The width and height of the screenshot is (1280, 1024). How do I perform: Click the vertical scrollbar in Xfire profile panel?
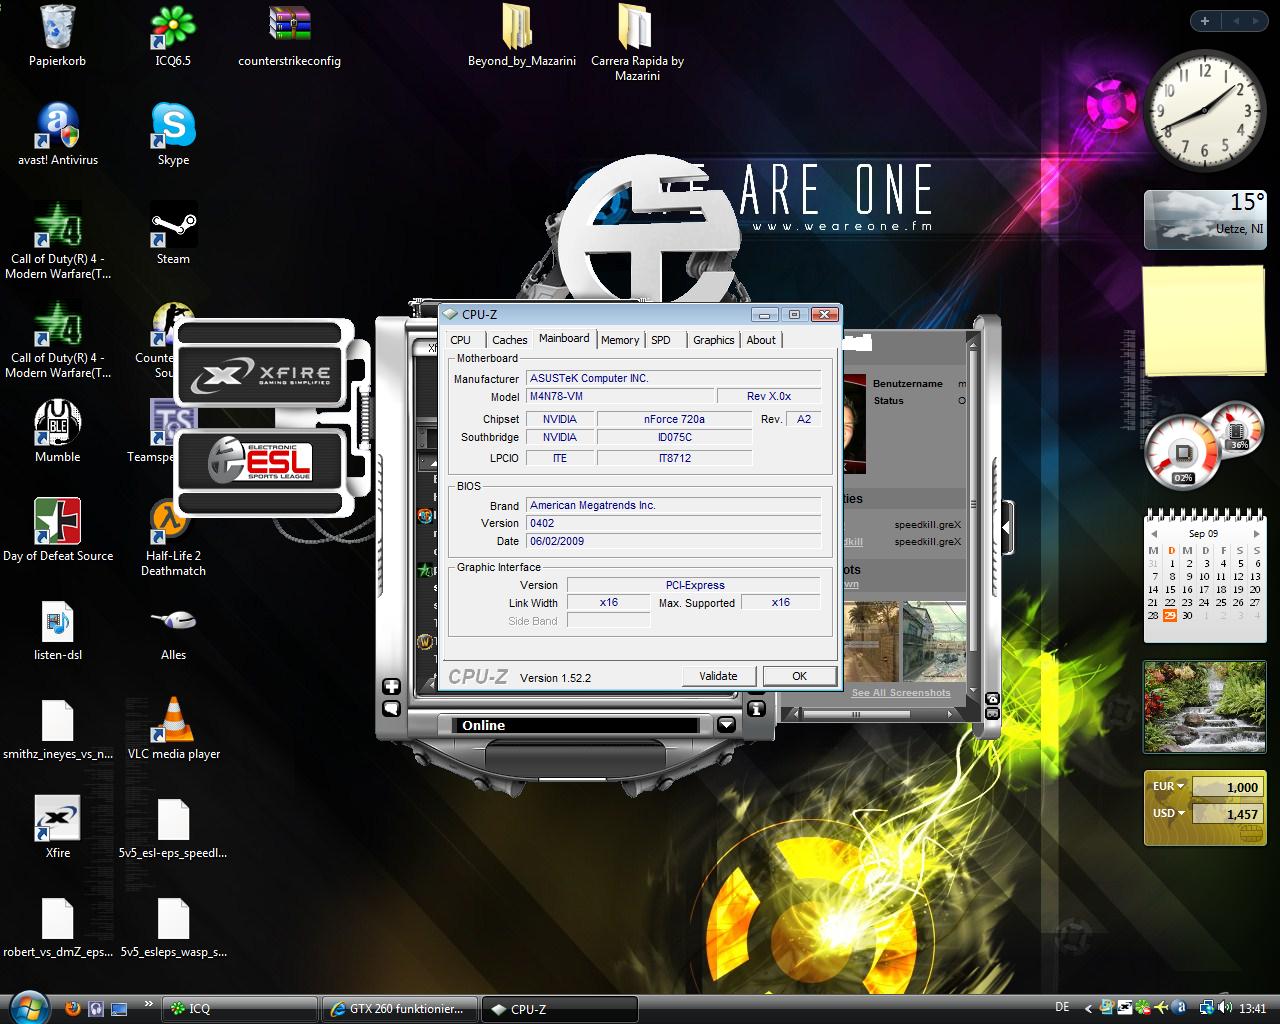pyautogui.click(x=973, y=505)
